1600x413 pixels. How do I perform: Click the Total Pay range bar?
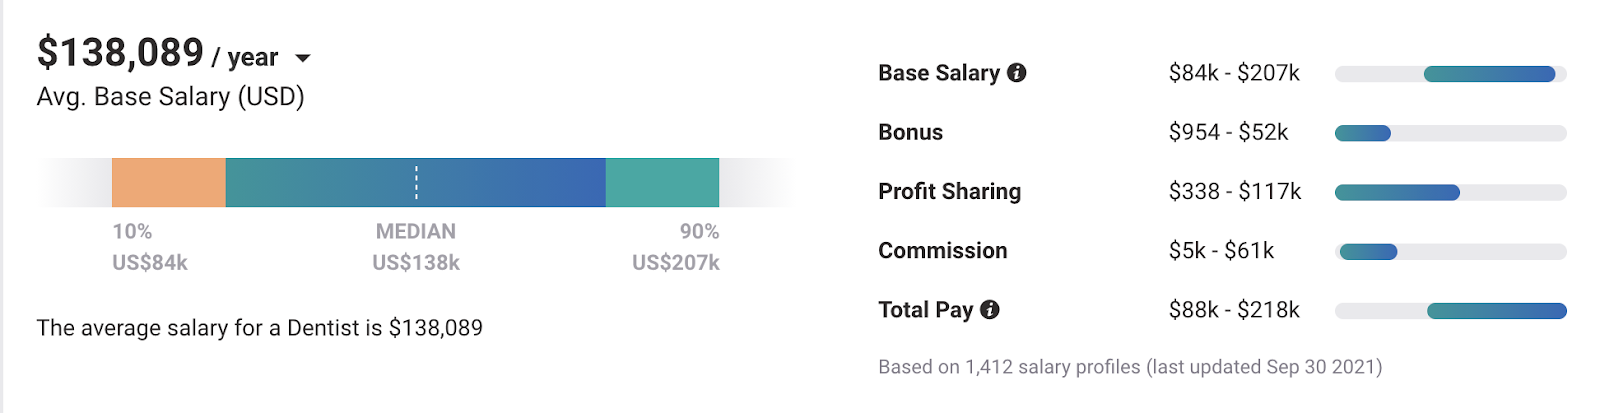coord(1450,311)
